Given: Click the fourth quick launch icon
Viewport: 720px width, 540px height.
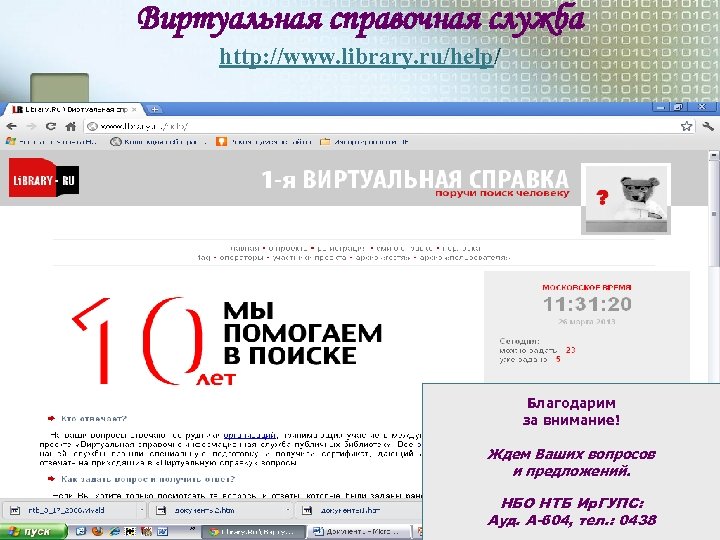Looking at the screenshot, I should coord(130,532).
